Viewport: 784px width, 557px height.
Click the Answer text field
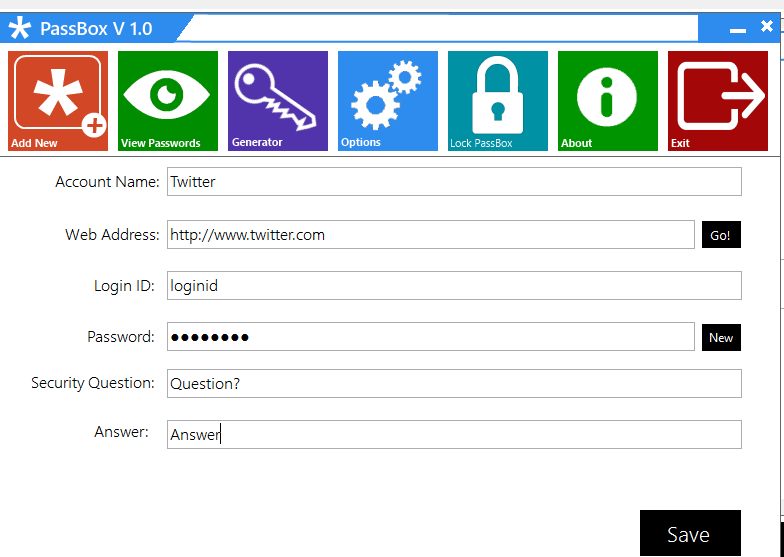click(454, 434)
